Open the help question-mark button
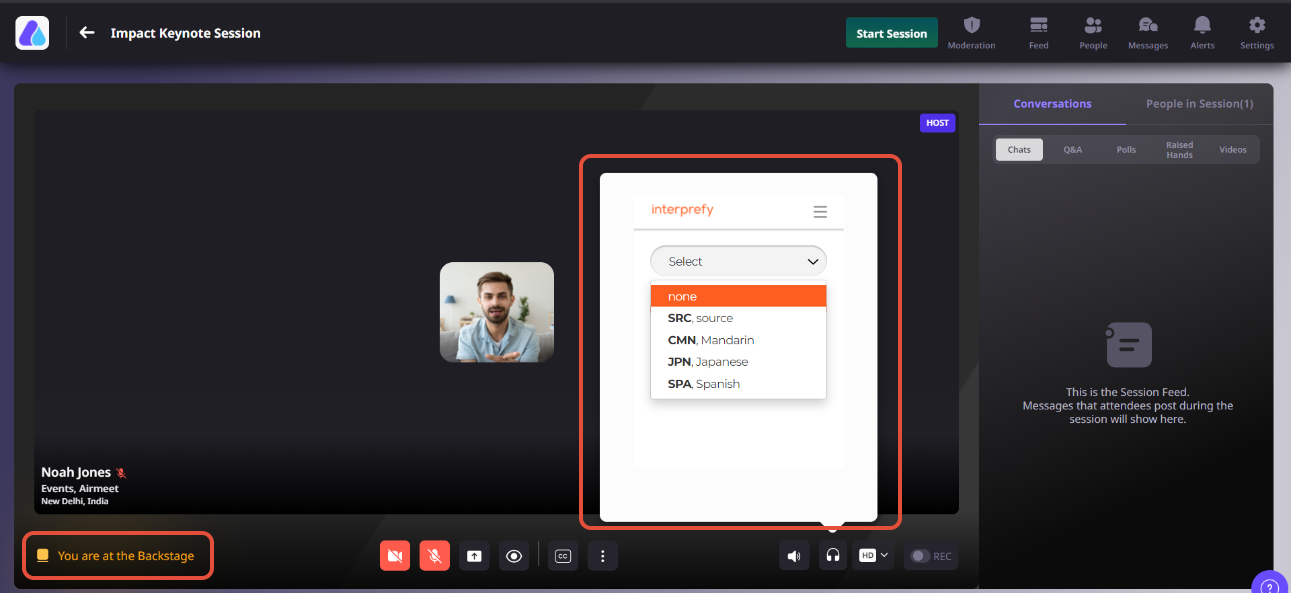Viewport: 1291px width, 593px height. pos(1270,585)
